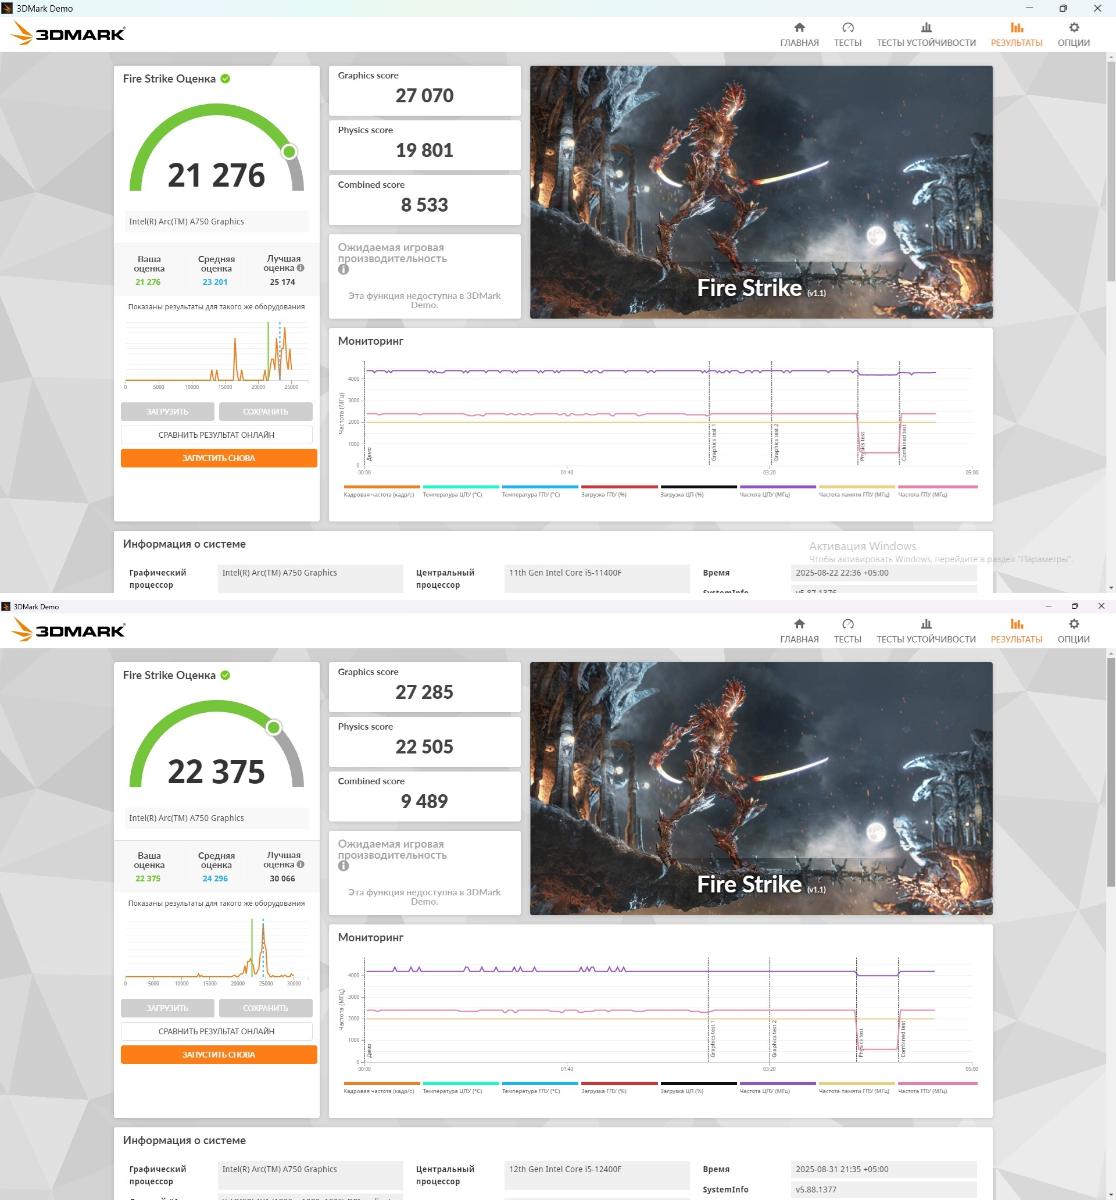1116x1200 pixels.
Task: Click info icon next to best score 25 174
Action: 300,268
